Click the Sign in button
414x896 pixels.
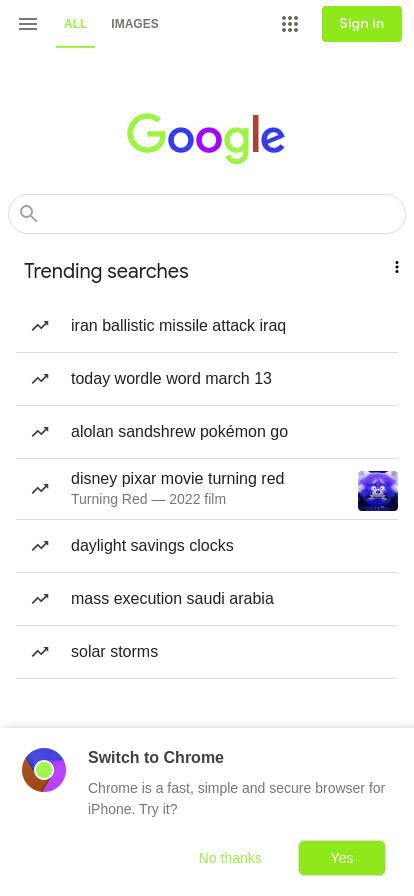(362, 24)
